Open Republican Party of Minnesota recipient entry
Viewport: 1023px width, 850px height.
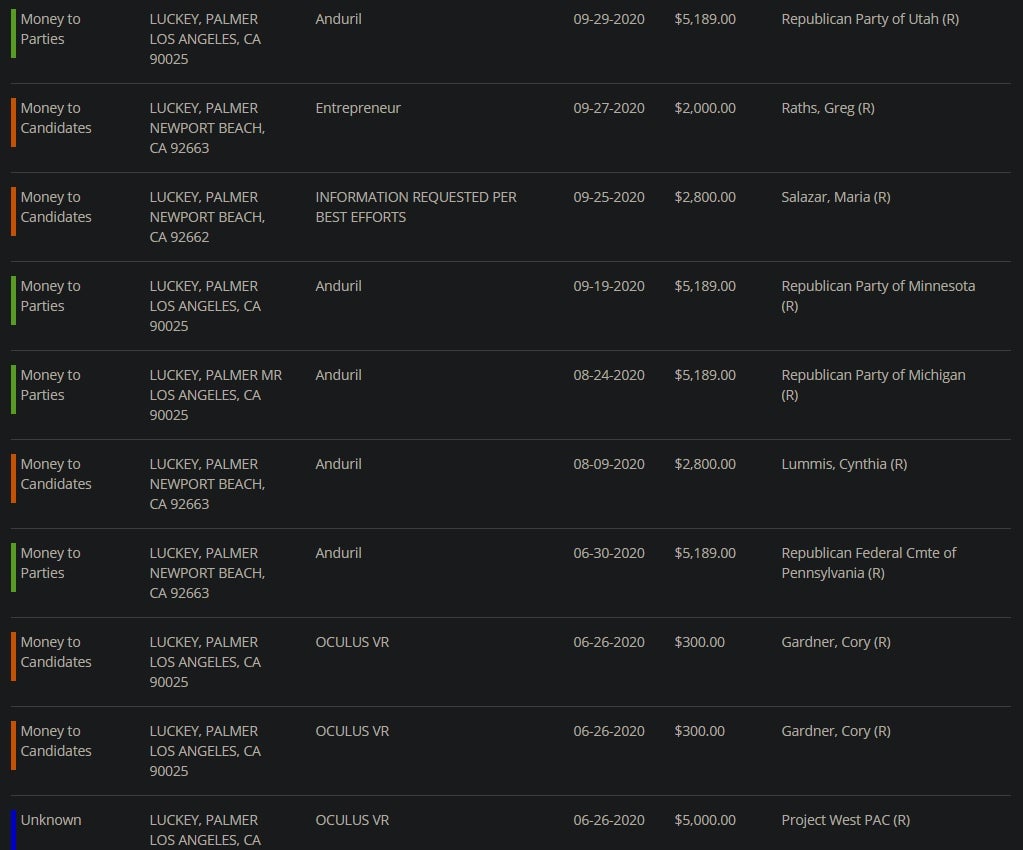877,286
